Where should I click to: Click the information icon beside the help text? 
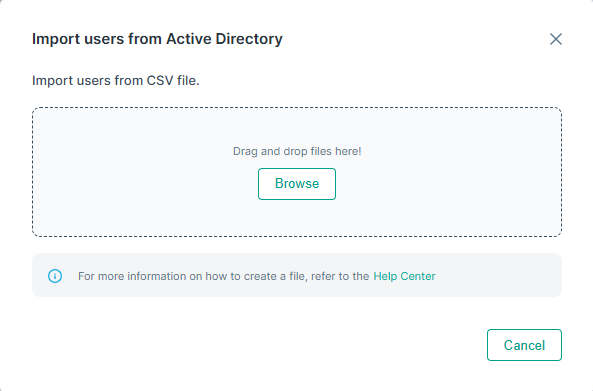pos(55,276)
